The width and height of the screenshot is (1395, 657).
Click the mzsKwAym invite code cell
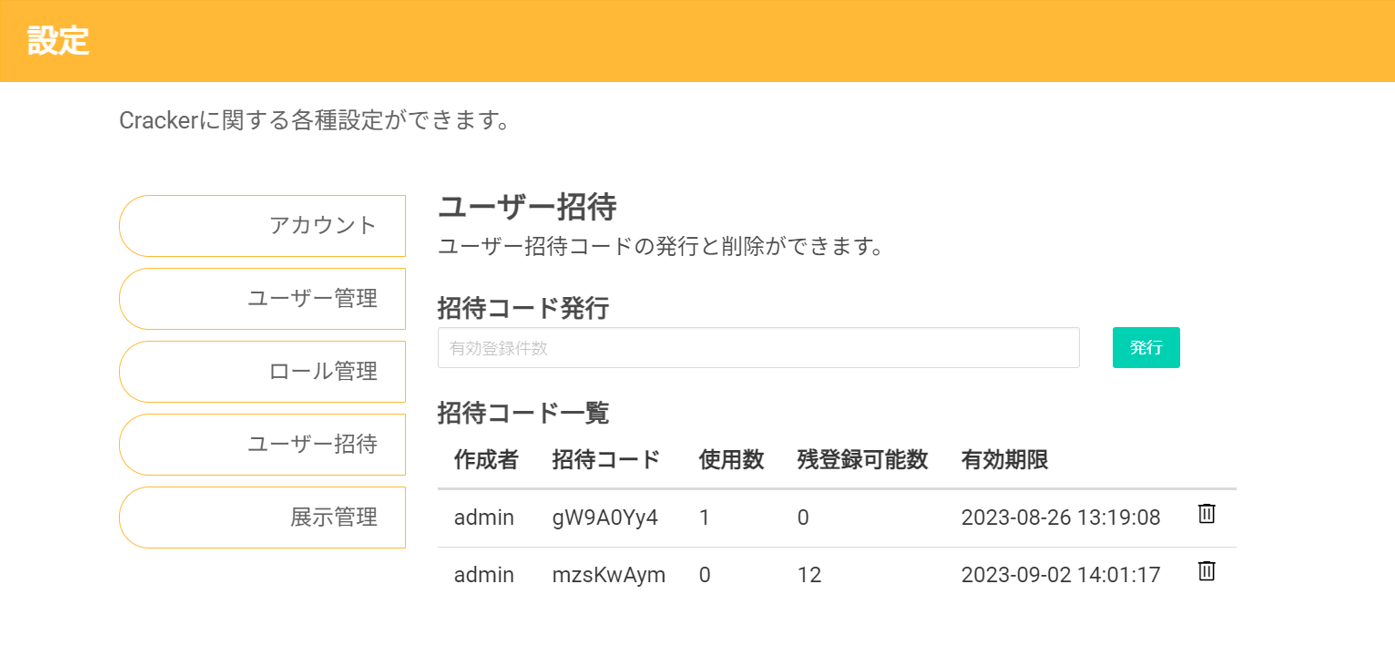click(x=608, y=575)
